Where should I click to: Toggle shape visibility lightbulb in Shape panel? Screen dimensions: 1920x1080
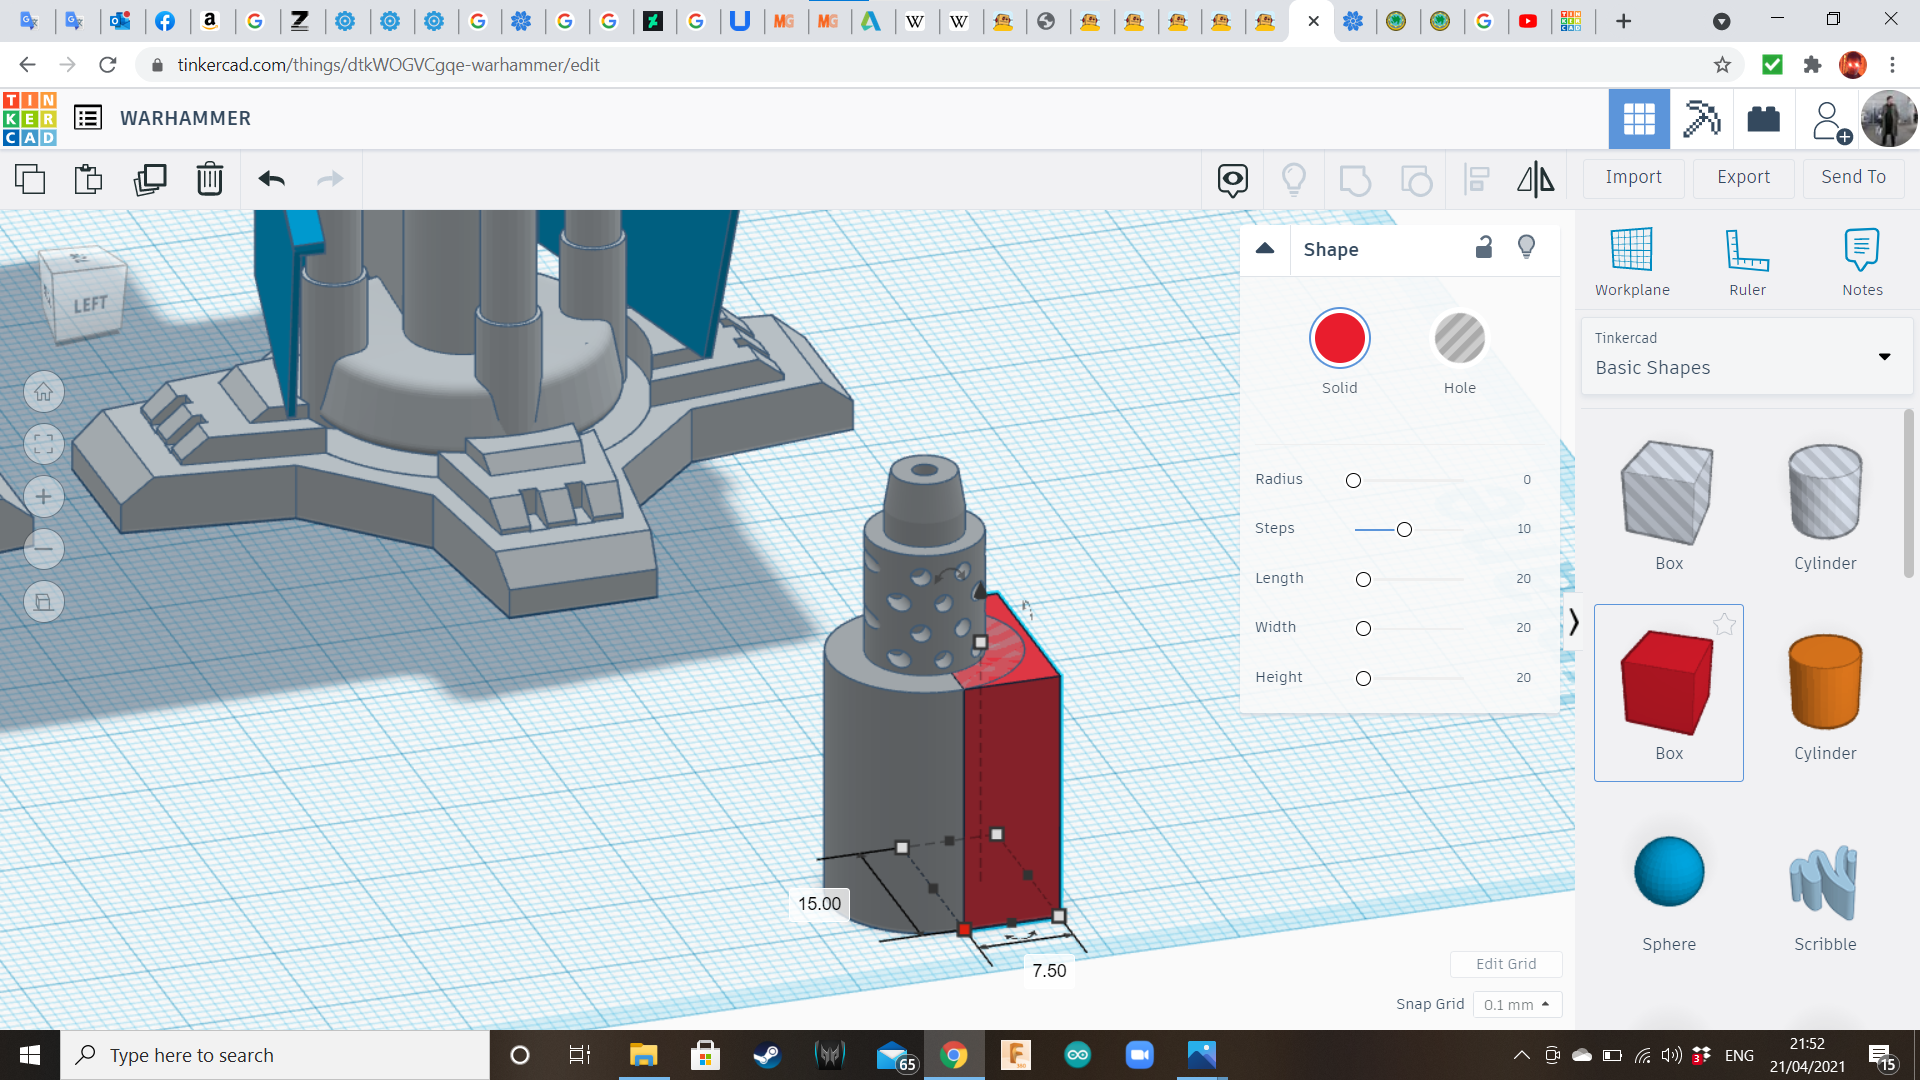[x=1526, y=247]
